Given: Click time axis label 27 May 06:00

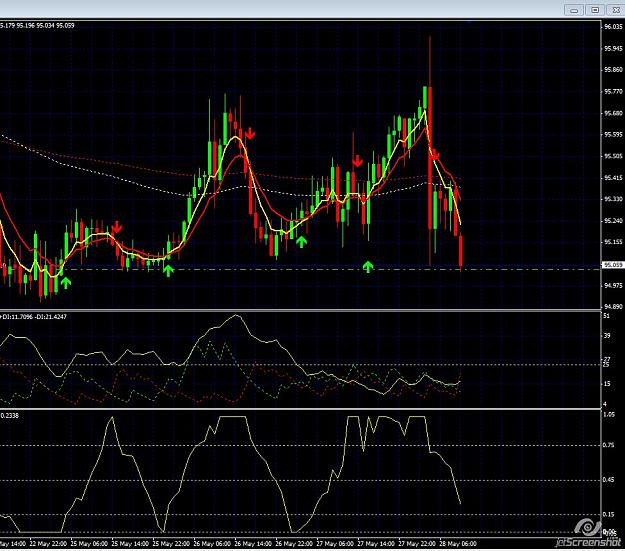Looking at the screenshot, I should 335,544.
